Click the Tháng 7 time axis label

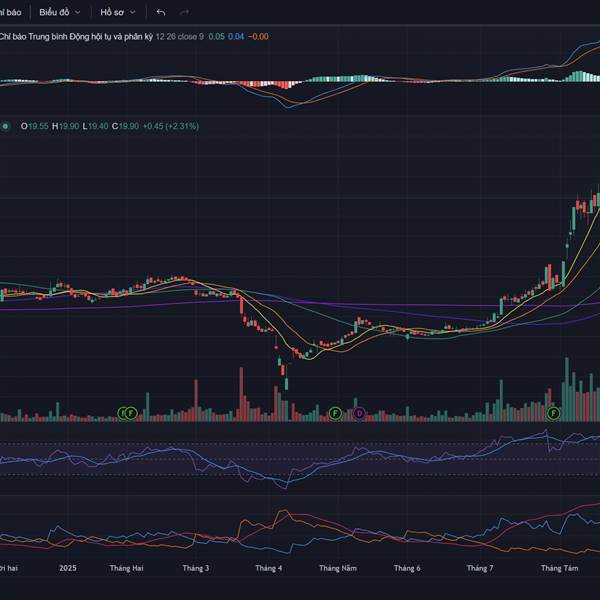tap(480, 568)
